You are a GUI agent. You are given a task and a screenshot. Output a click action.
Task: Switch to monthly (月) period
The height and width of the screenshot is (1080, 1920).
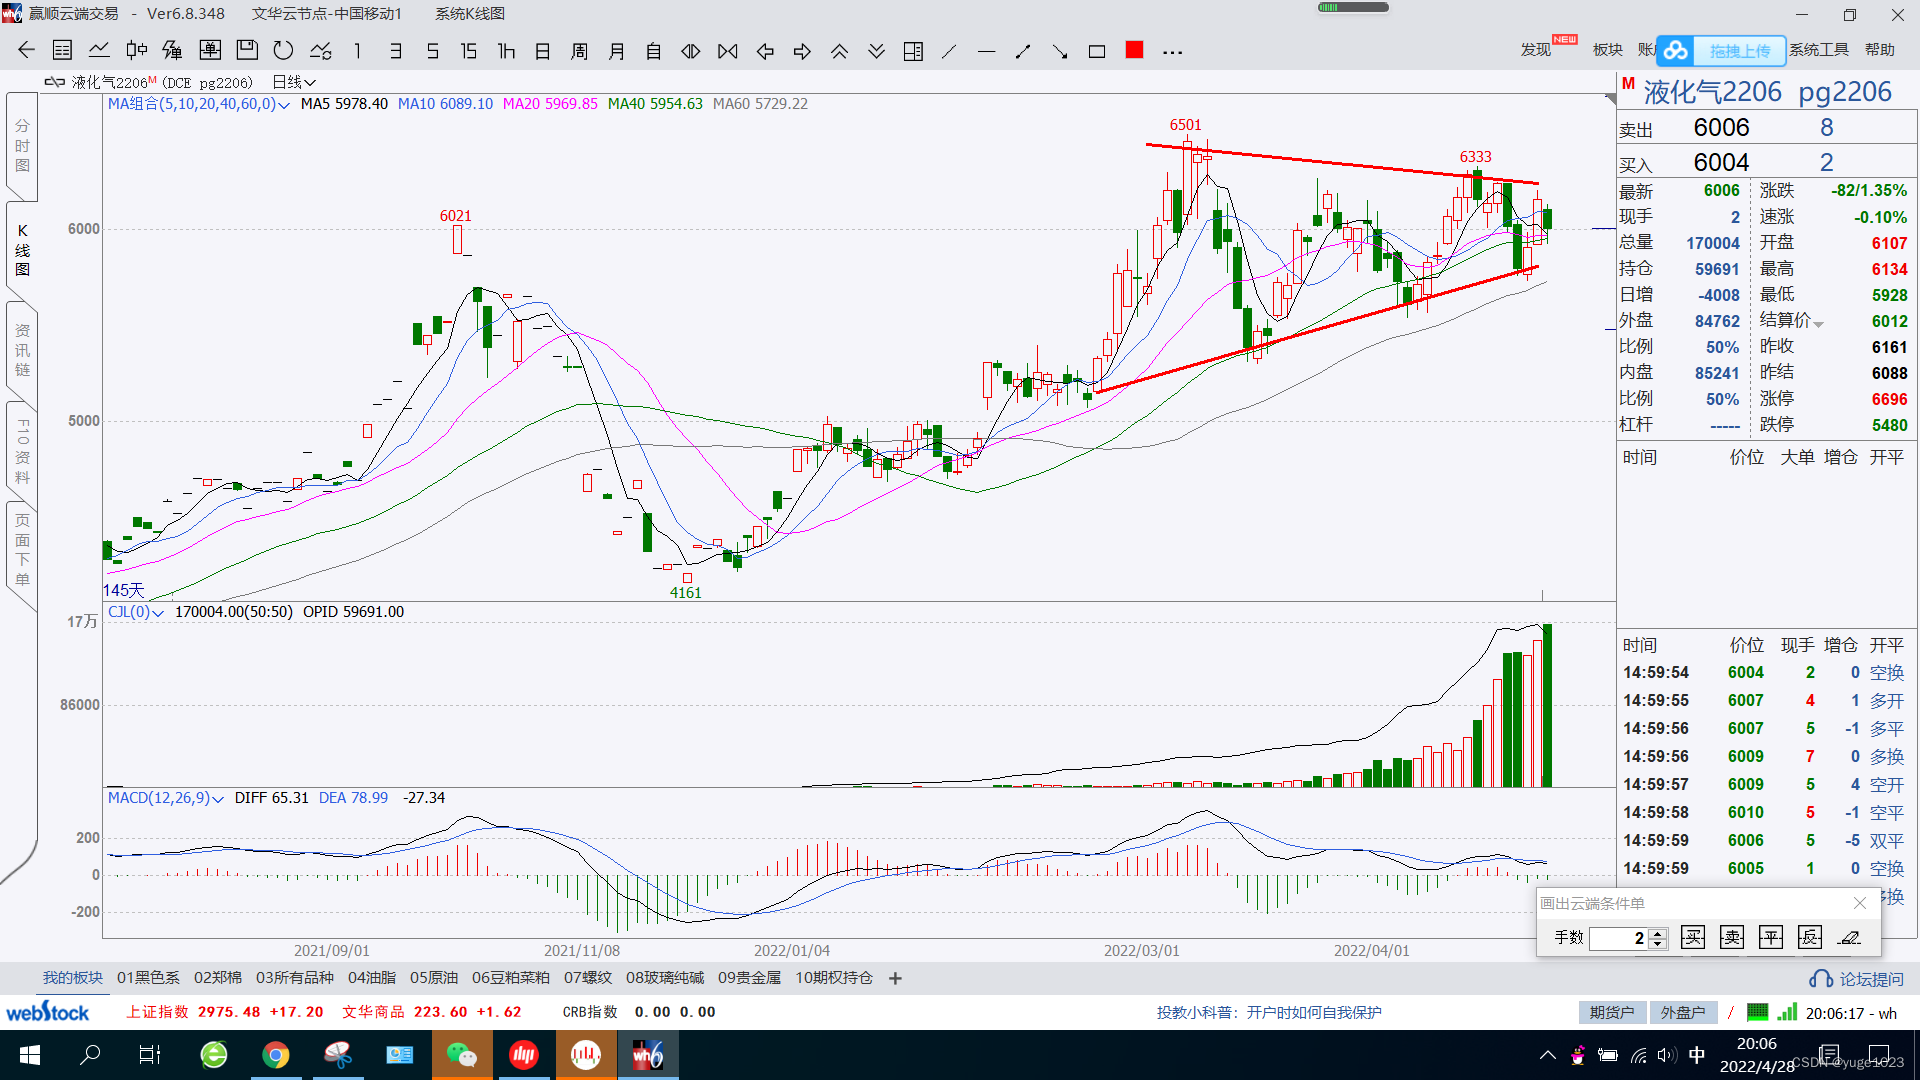[x=617, y=50]
